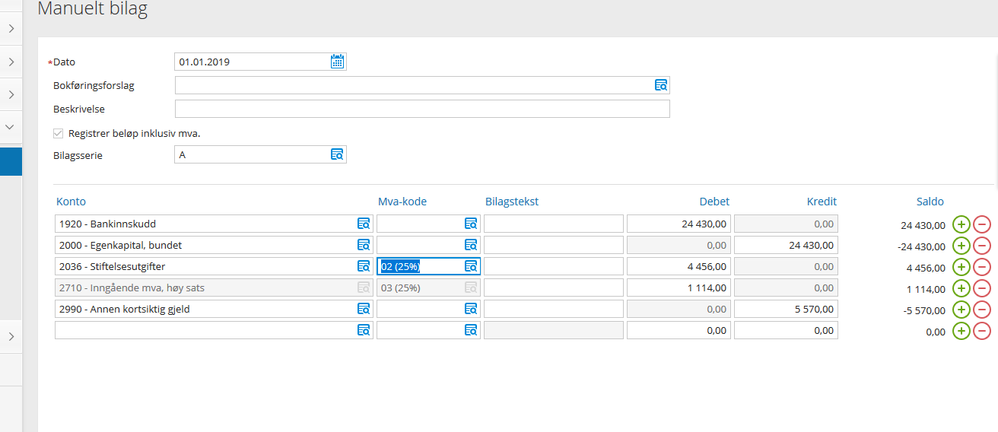Viewport: 998px width, 432px height.
Task: Collapse the sidebar section with down chevron
Action: coord(11,127)
